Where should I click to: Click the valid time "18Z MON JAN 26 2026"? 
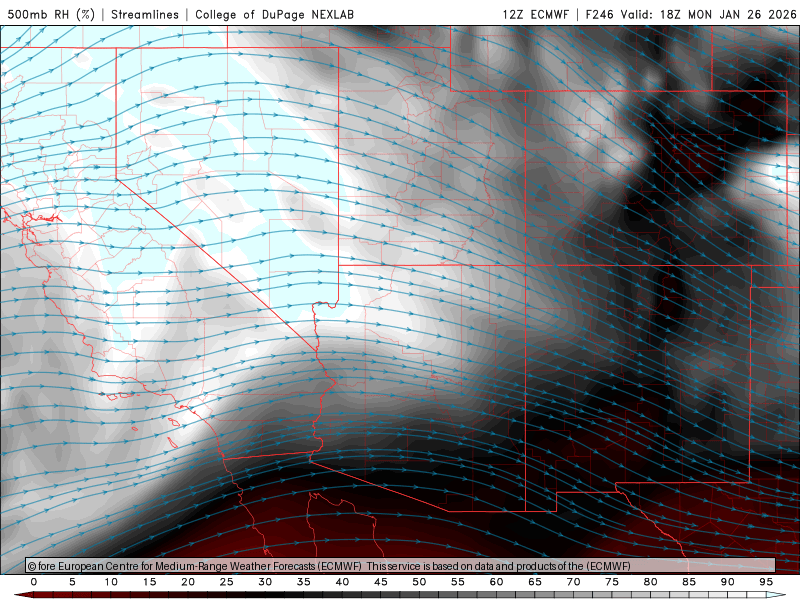(x=728, y=14)
